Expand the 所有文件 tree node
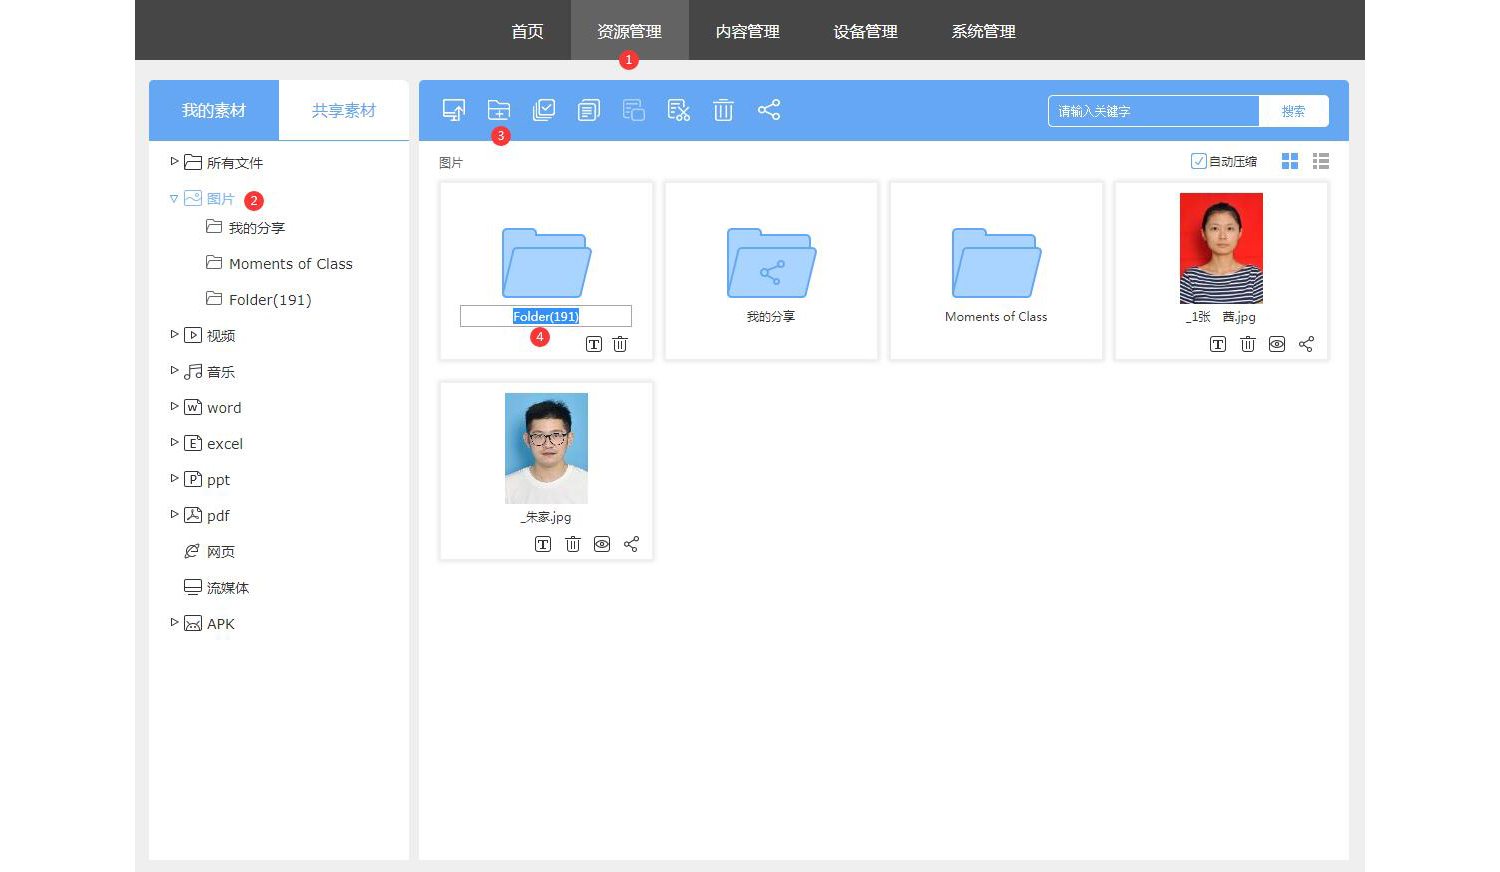Image resolution: width=1500 pixels, height=872 pixels. (x=174, y=162)
